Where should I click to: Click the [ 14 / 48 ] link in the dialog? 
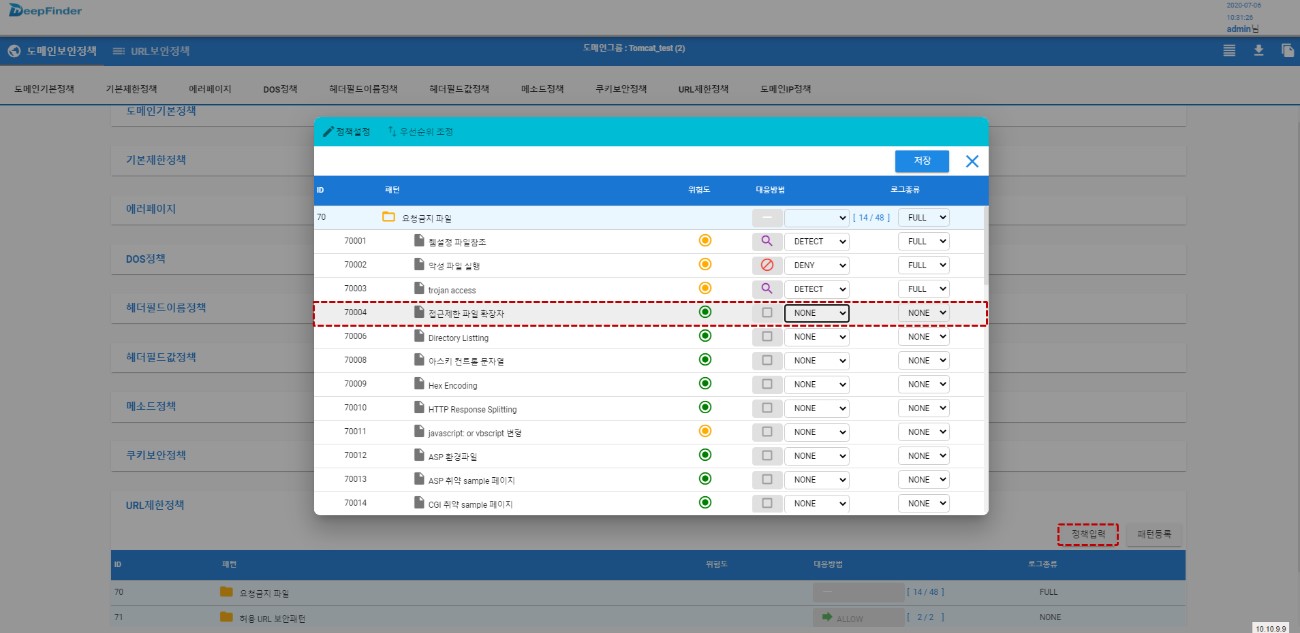(x=871, y=217)
